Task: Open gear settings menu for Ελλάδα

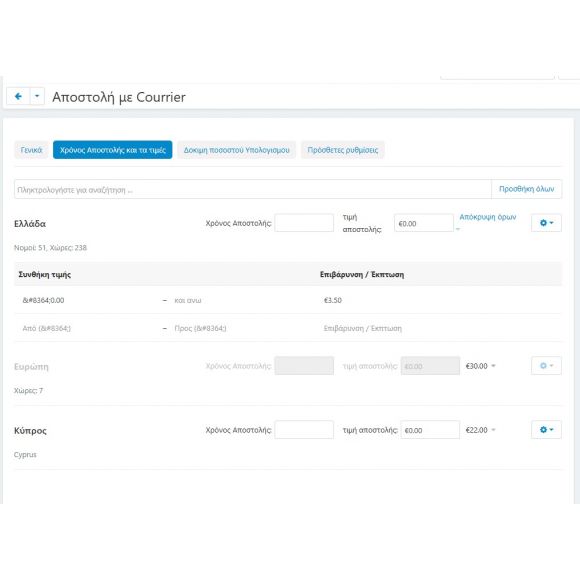Action: pyautogui.click(x=546, y=223)
